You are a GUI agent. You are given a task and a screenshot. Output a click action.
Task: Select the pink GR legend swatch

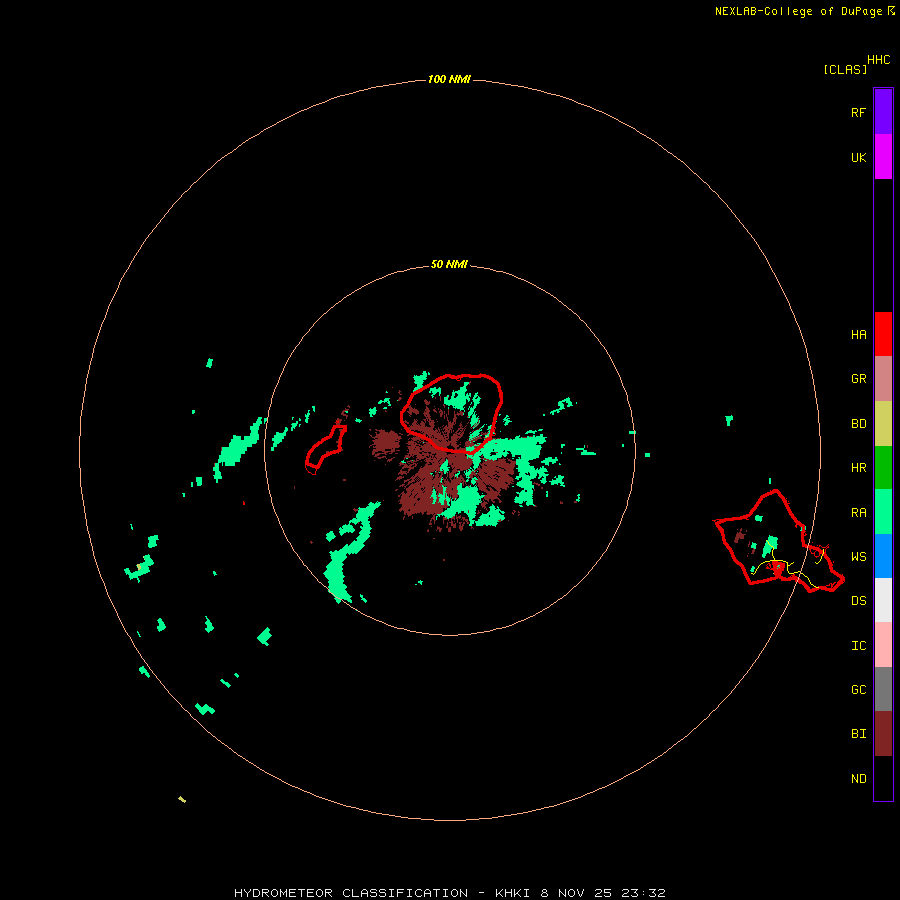883,379
